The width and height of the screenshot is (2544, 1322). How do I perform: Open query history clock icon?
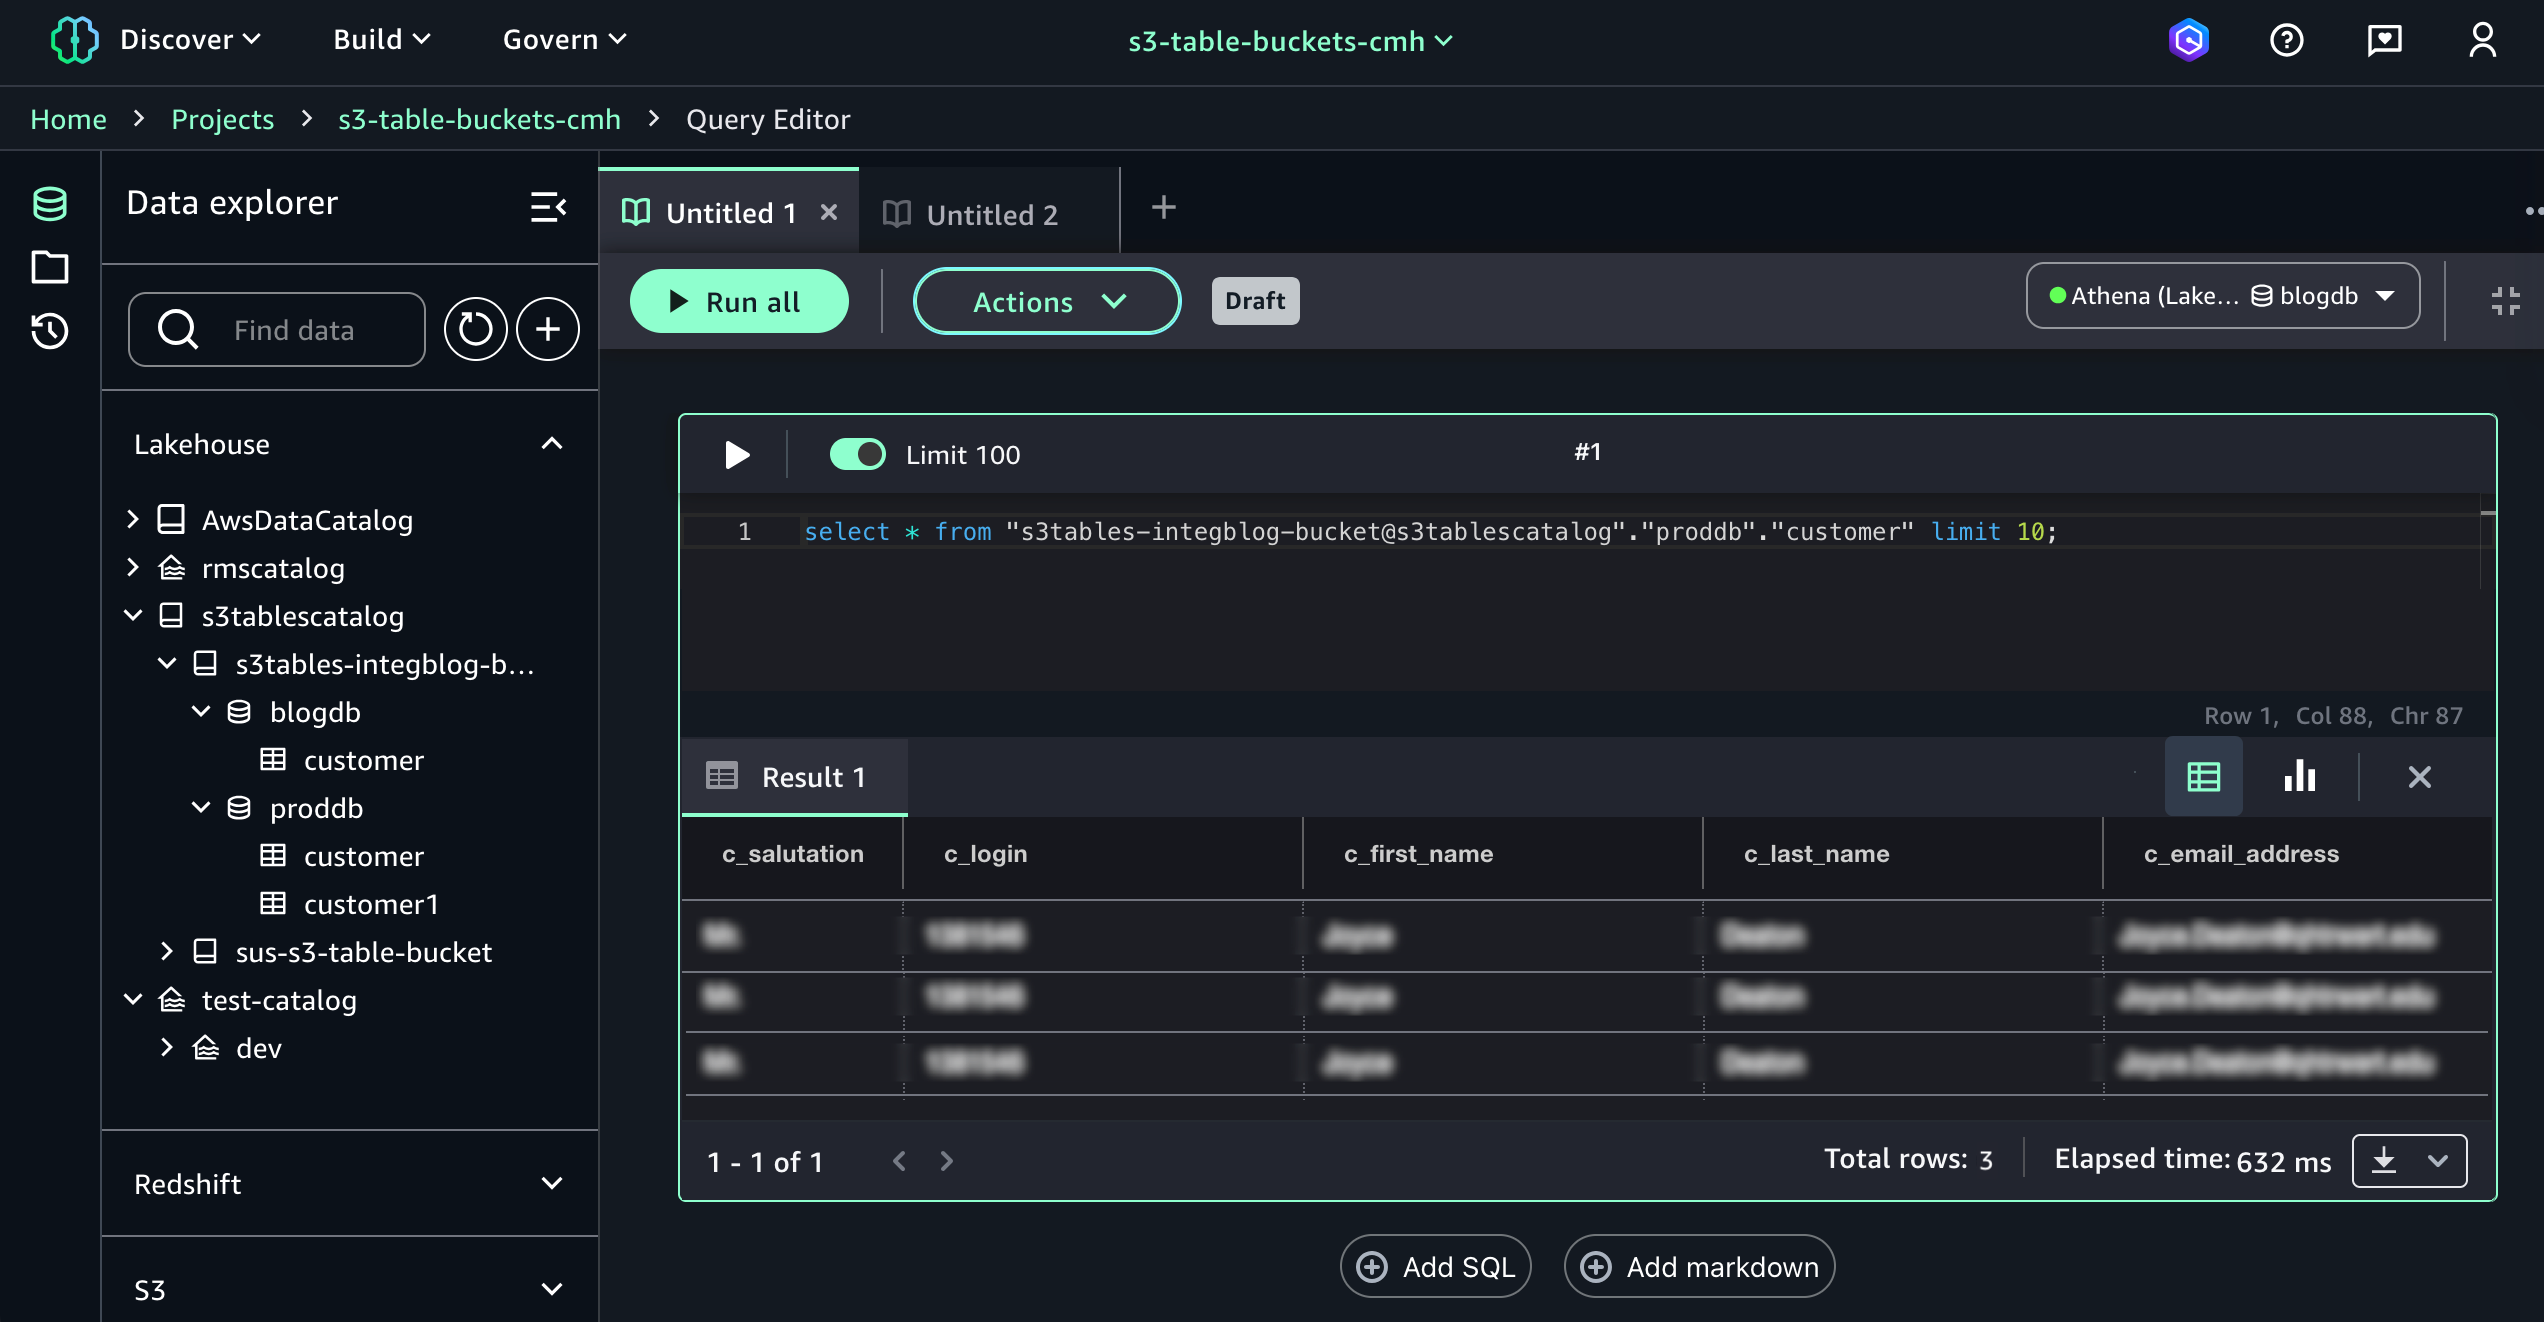point(49,331)
